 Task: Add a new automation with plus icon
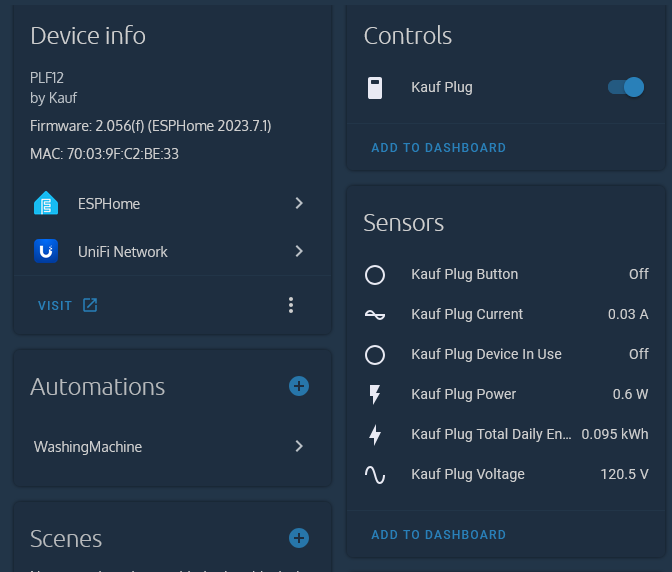pyautogui.click(x=298, y=386)
